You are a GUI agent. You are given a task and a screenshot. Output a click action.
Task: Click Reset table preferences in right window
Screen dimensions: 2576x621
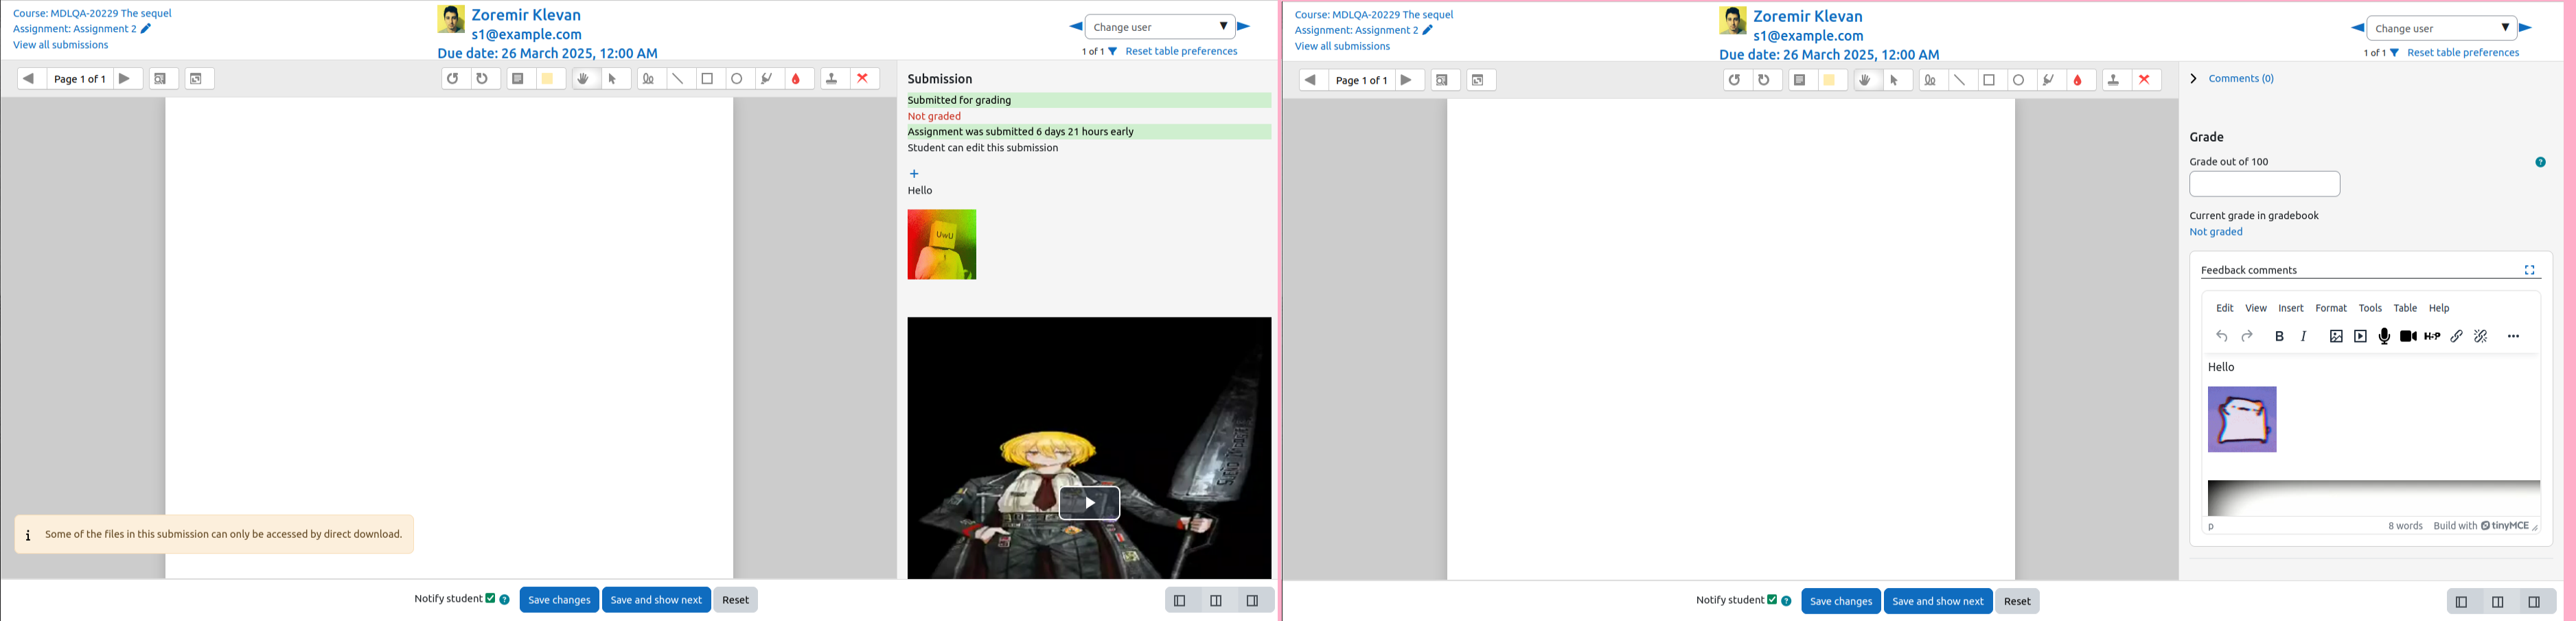click(x=2463, y=53)
